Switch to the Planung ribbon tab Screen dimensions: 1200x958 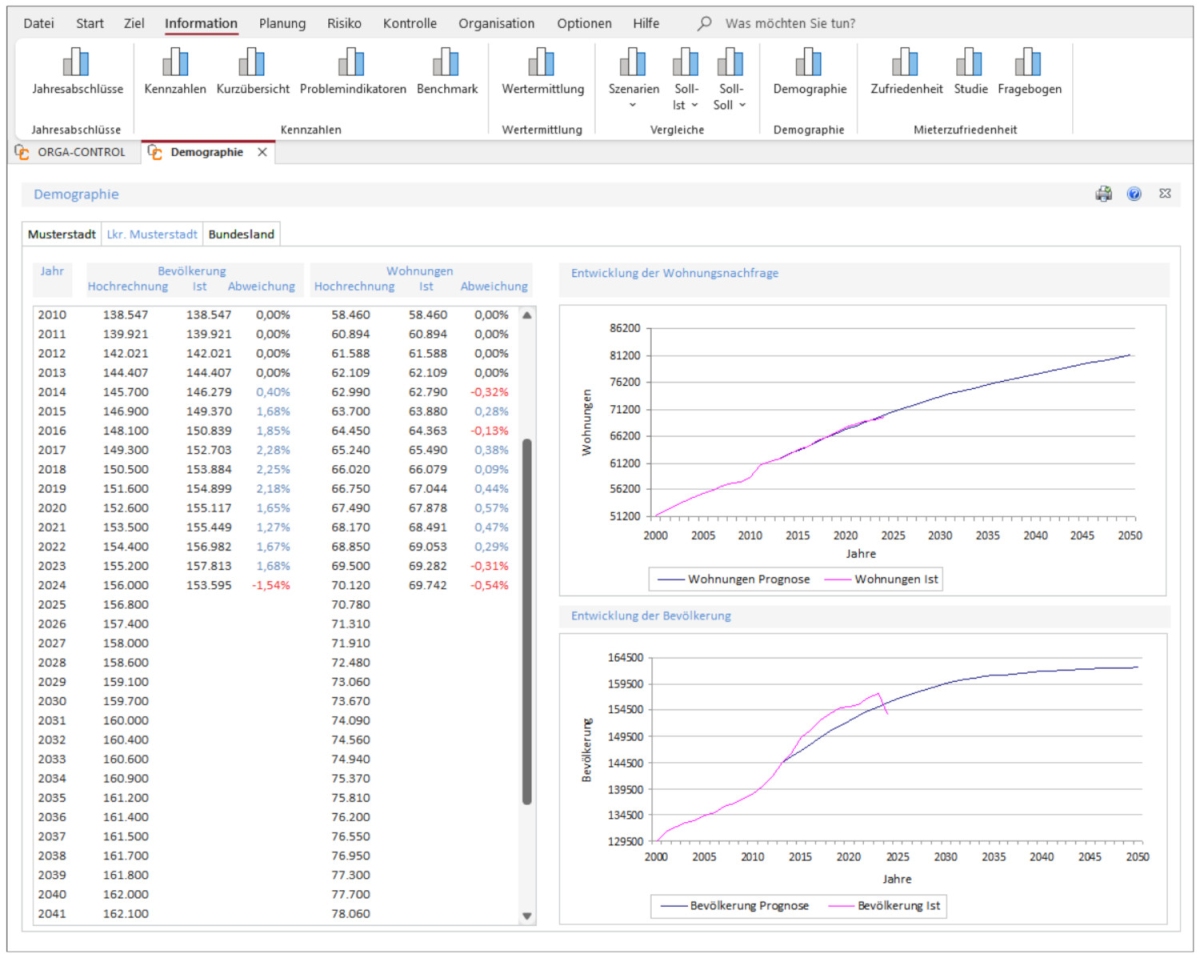coord(282,23)
